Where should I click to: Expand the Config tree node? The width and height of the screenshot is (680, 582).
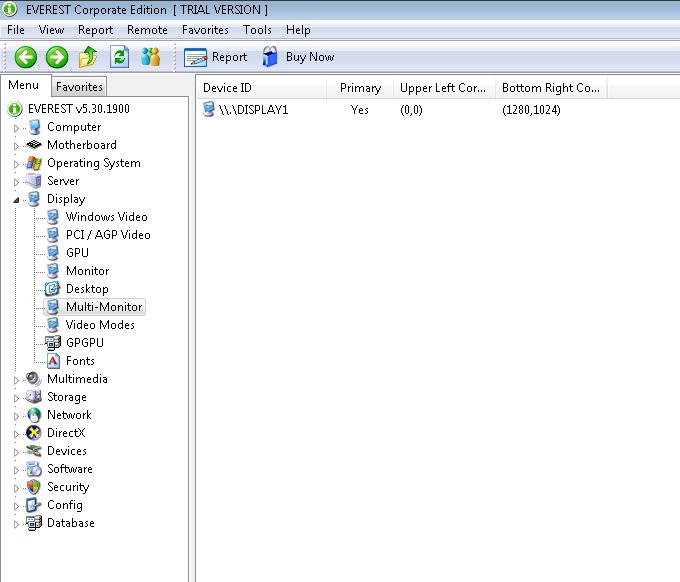[x=16, y=506]
